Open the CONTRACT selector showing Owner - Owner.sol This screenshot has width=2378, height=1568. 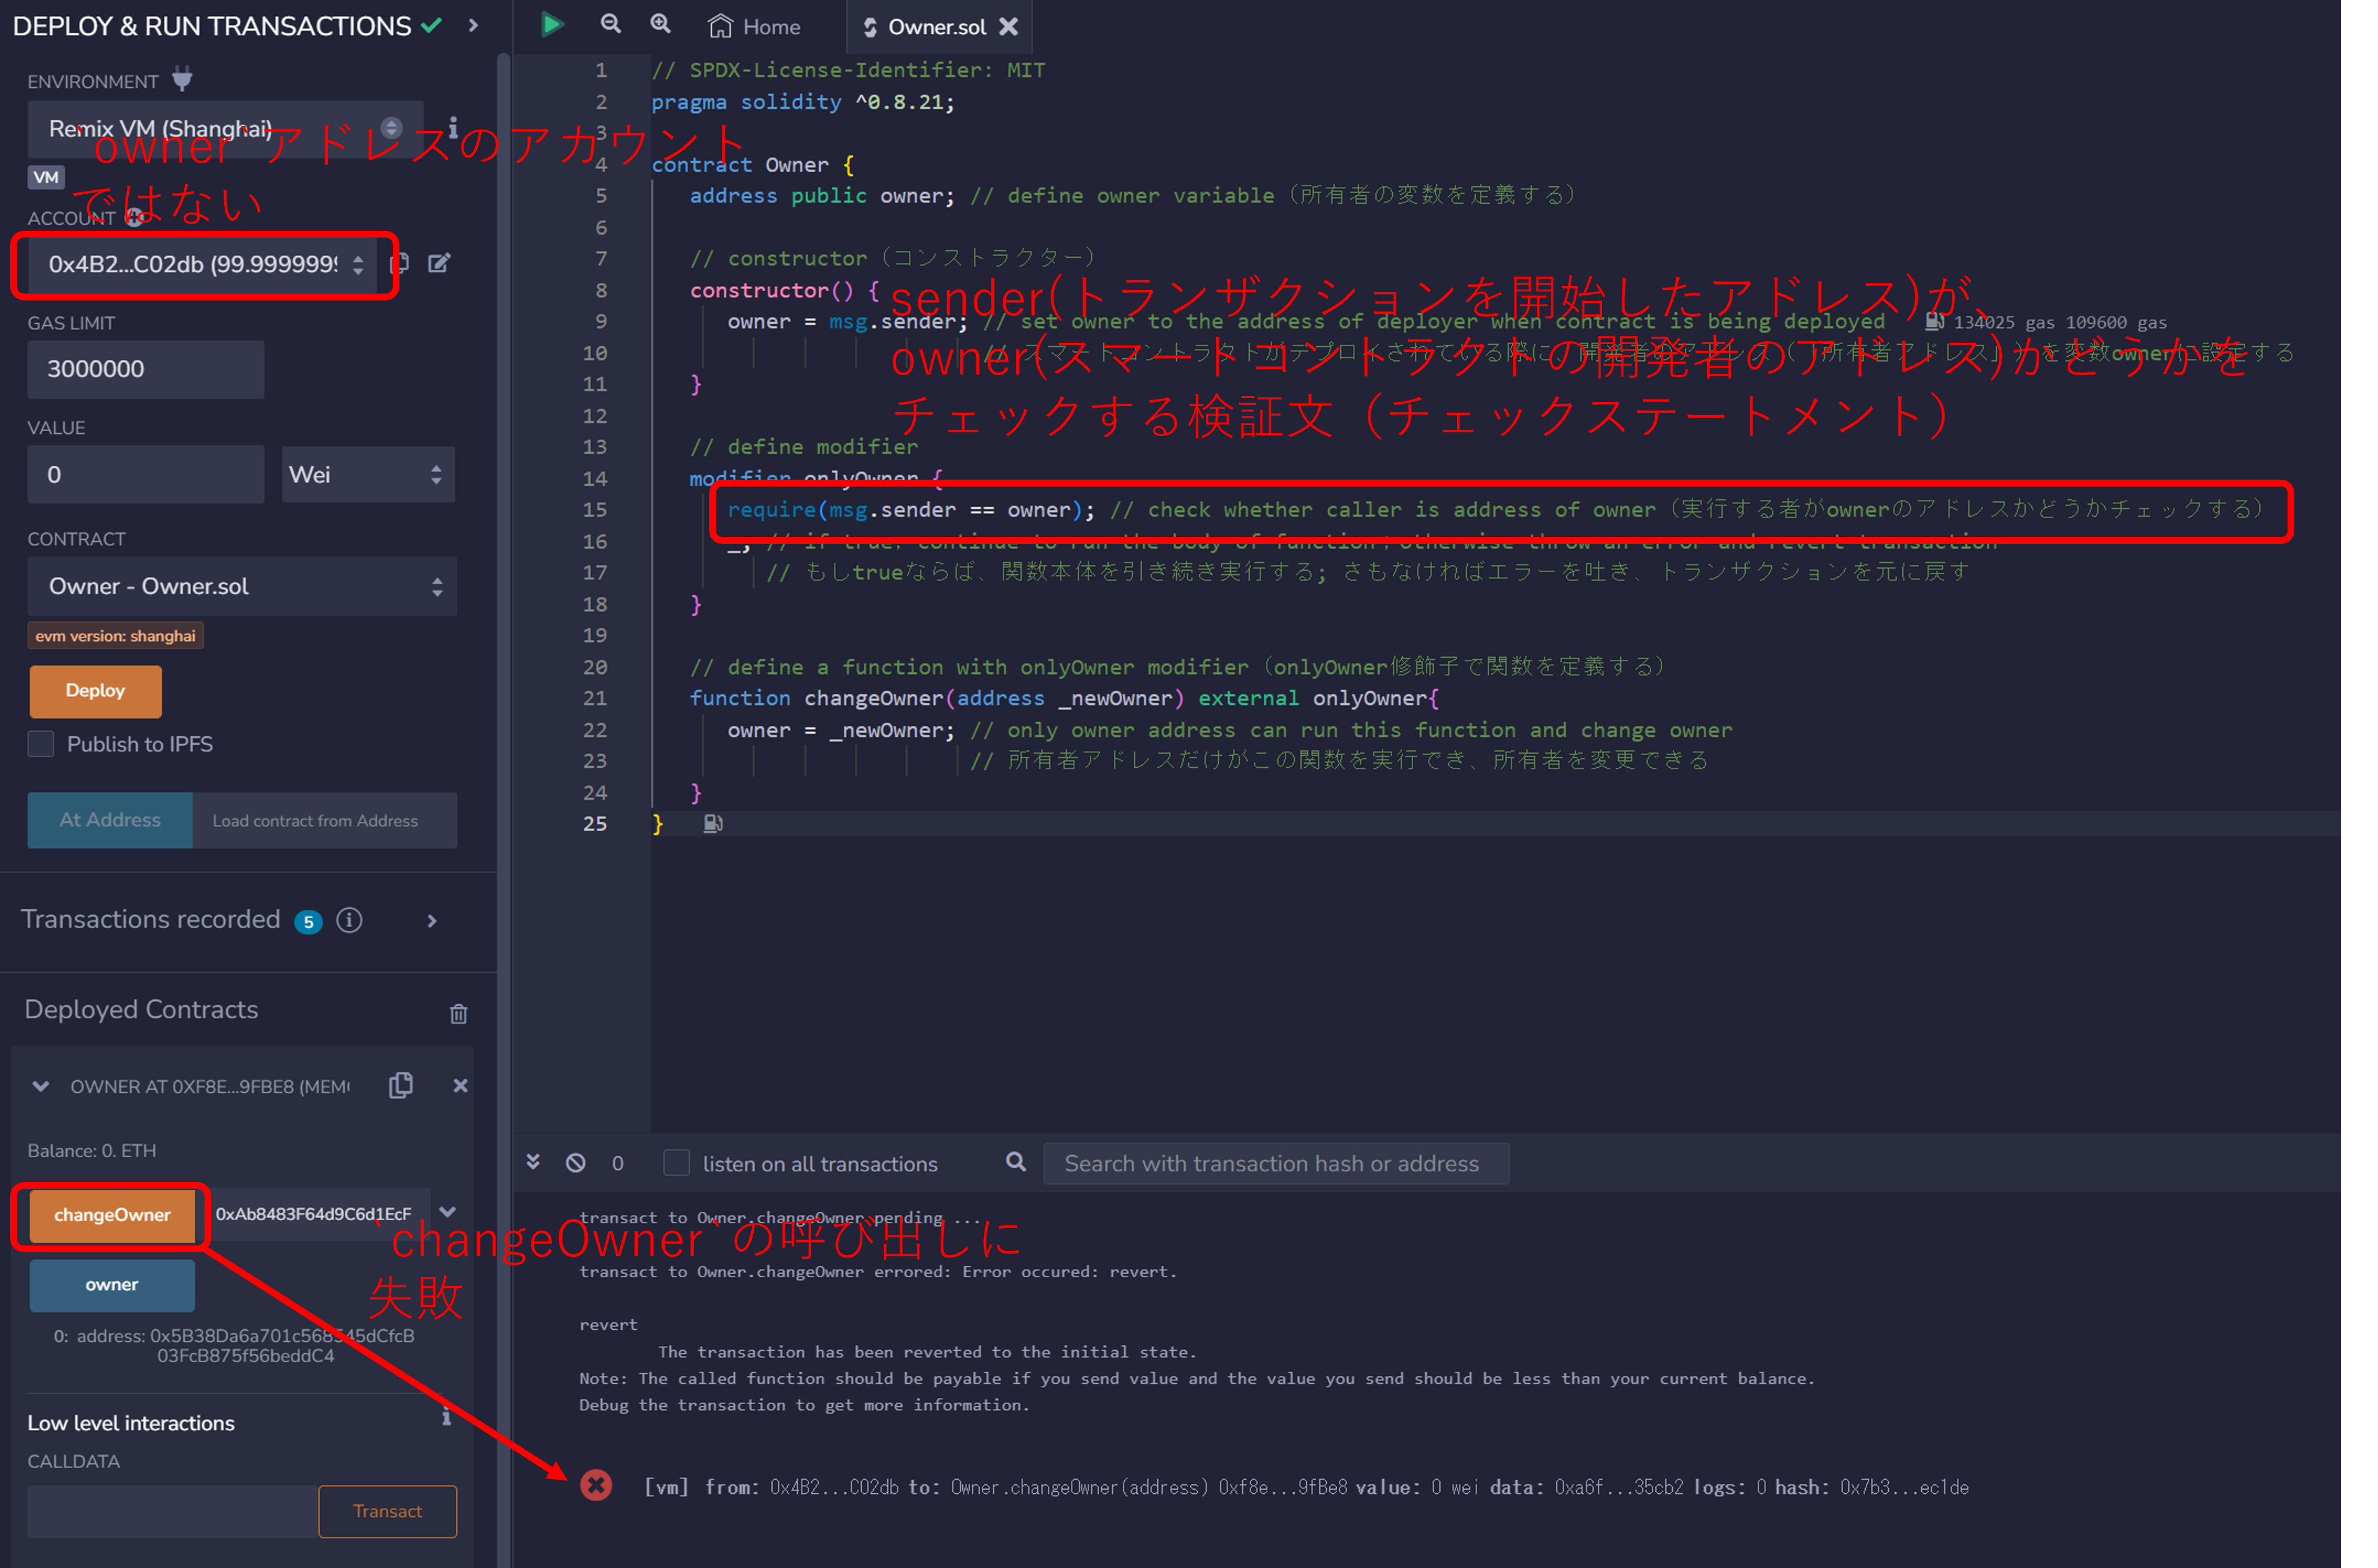(242, 587)
